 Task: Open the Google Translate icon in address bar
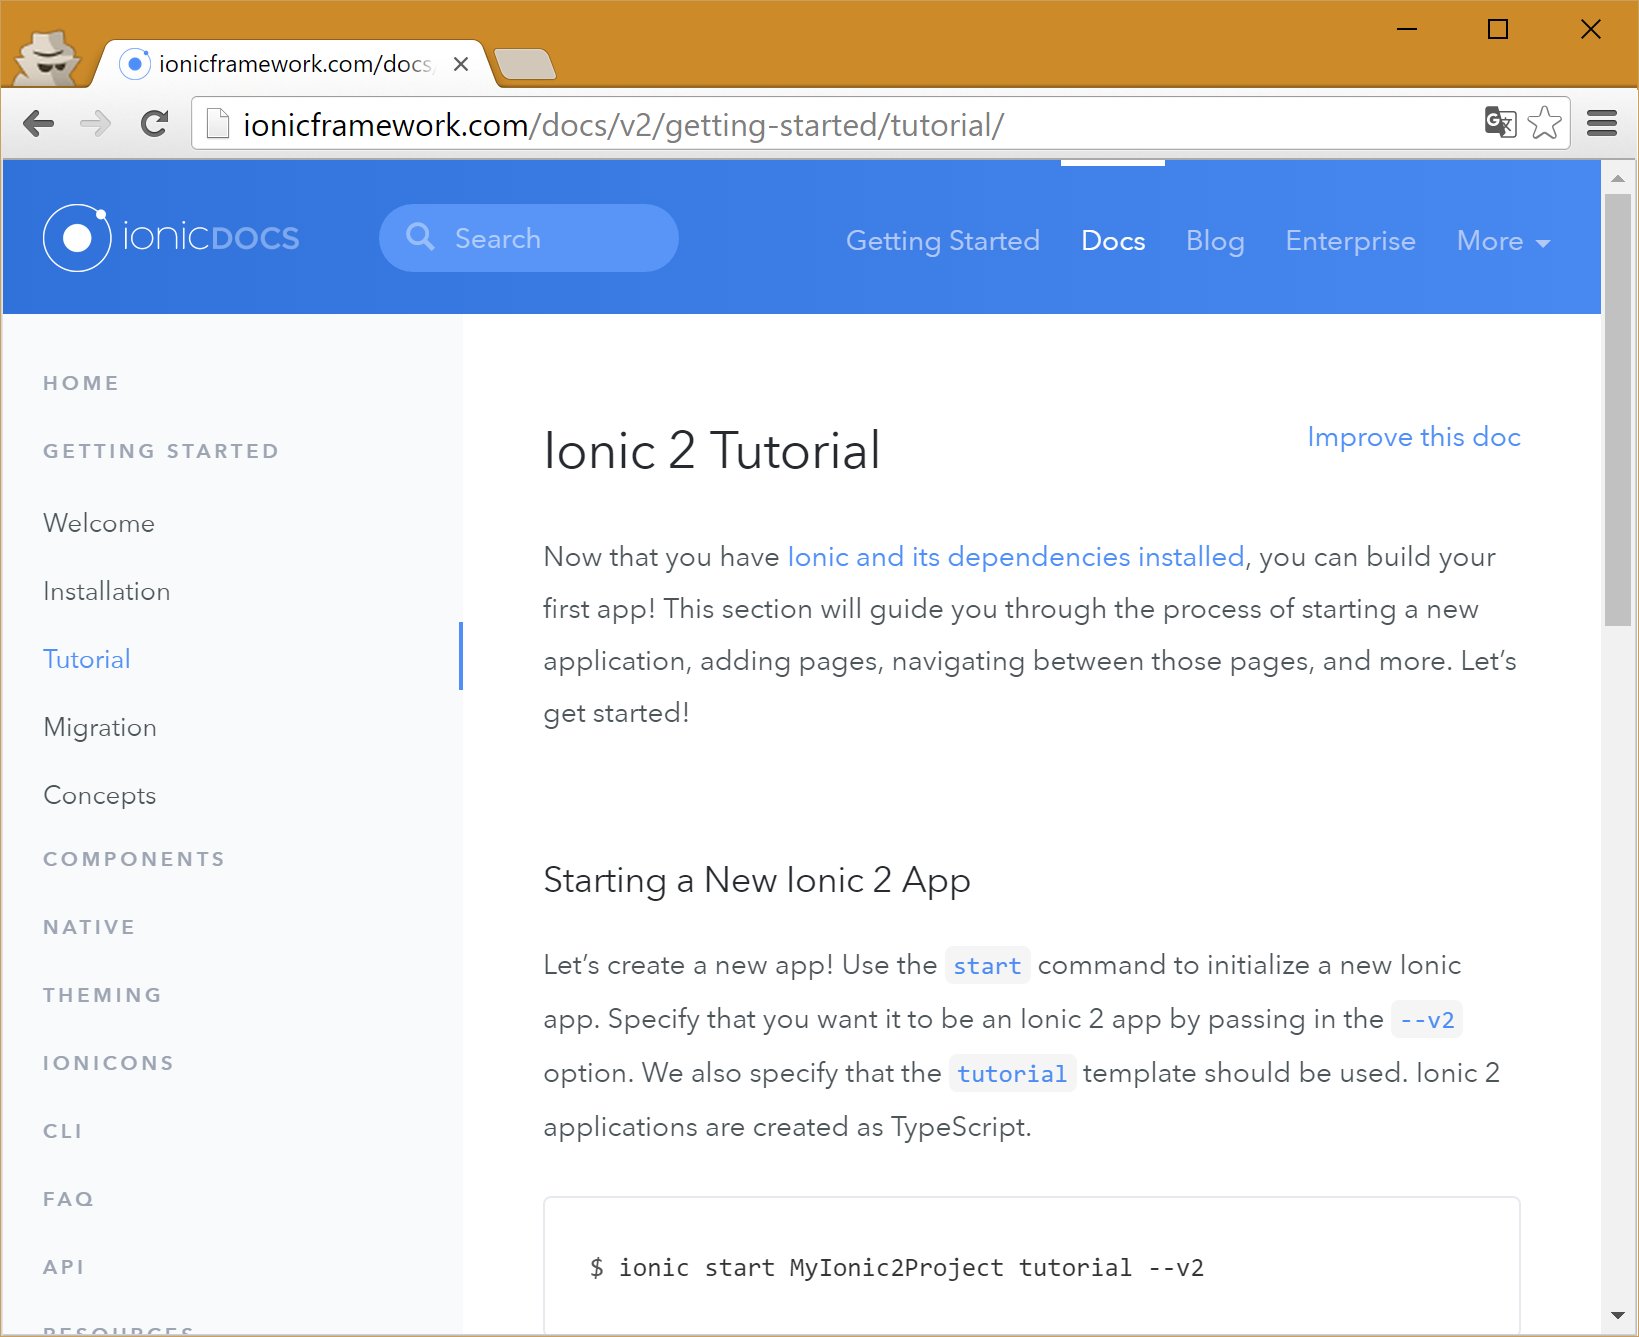pos(1500,123)
